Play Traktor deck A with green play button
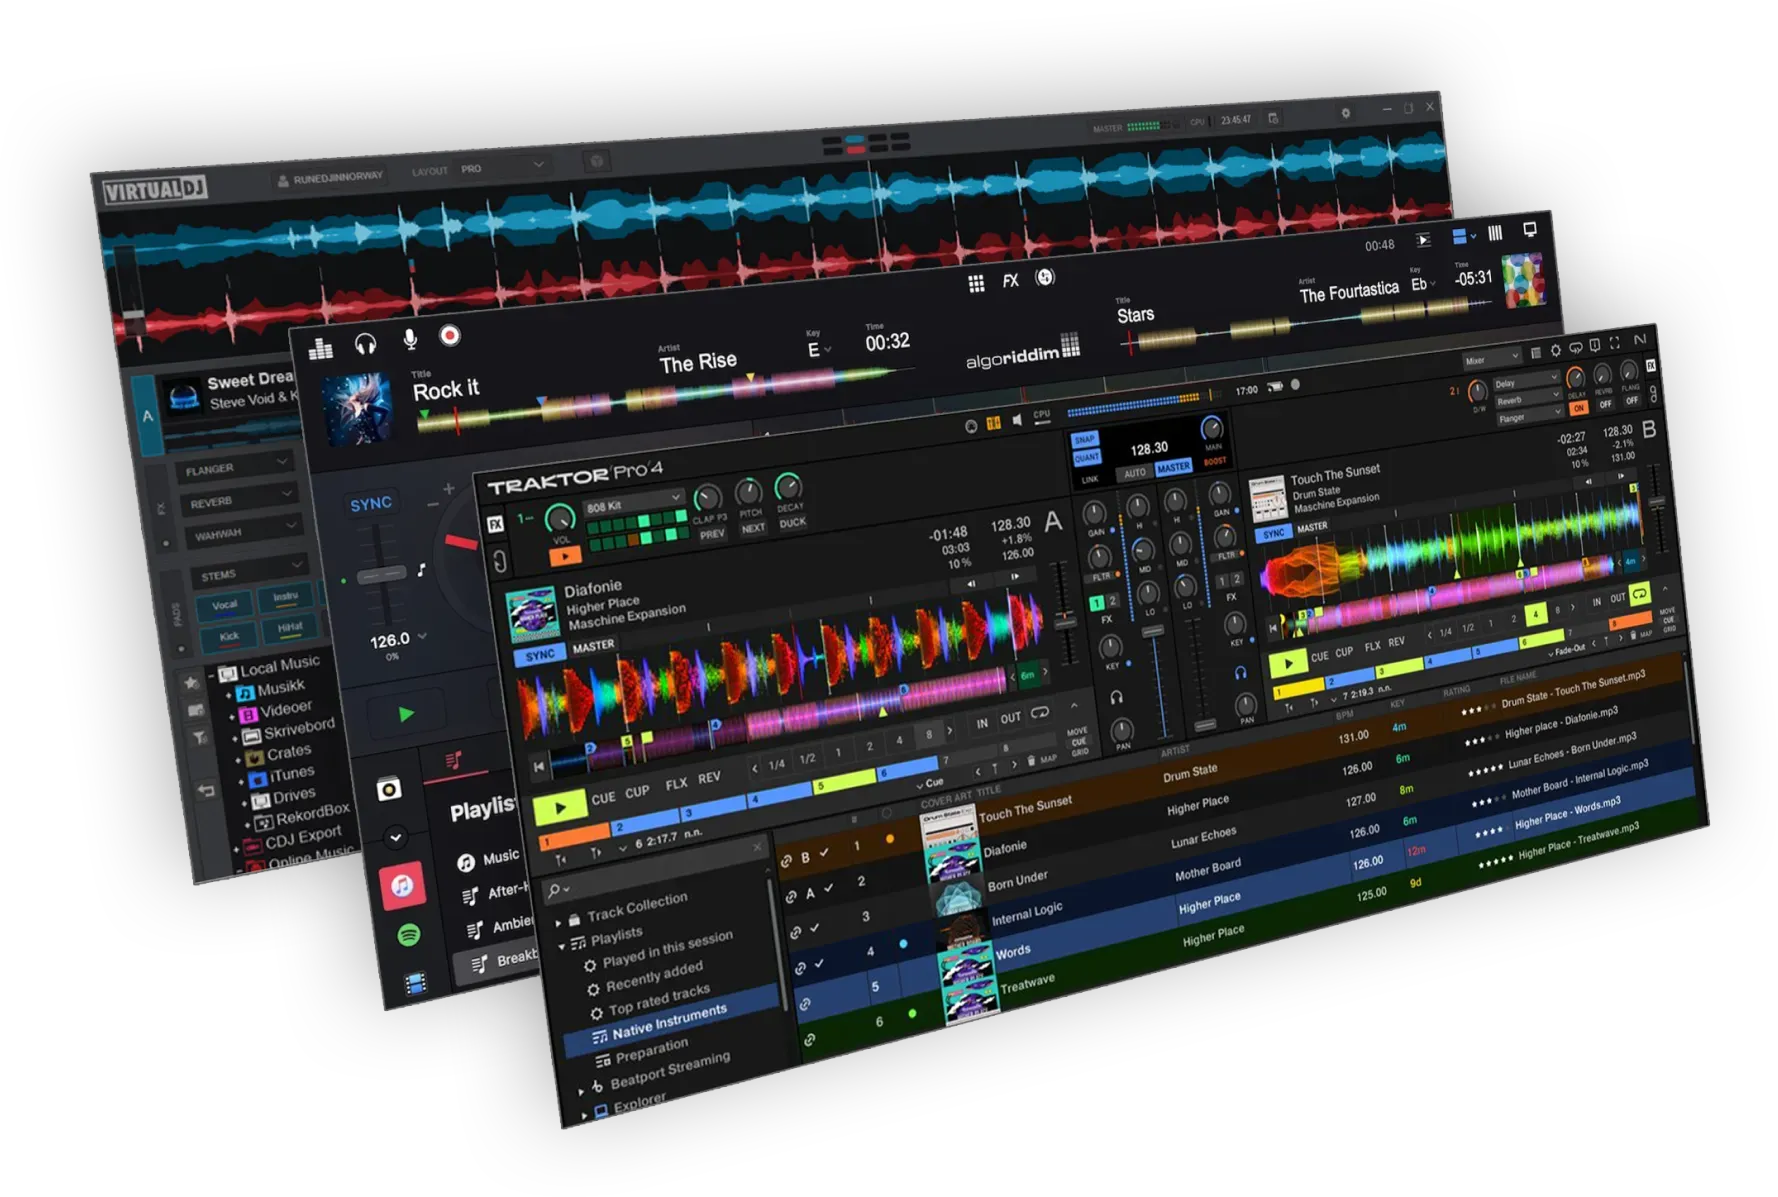This screenshot has width=1778, height=1197. (x=559, y=807)
